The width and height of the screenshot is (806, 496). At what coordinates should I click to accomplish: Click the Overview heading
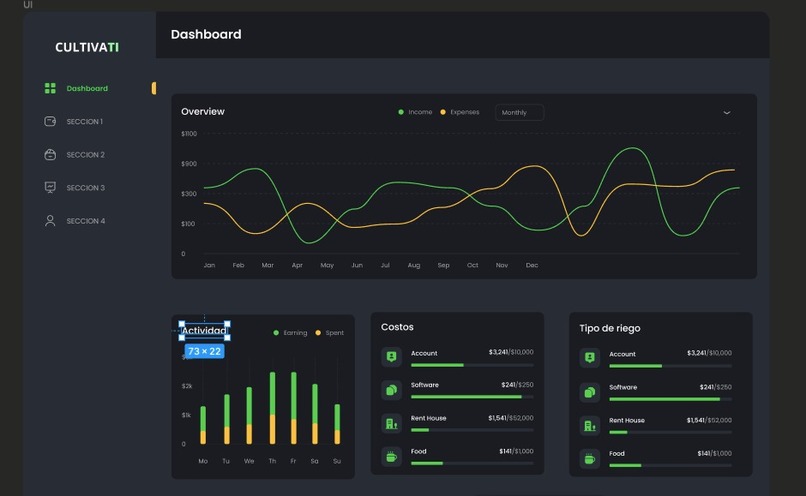pyautogui.click(x=203, y=112)
